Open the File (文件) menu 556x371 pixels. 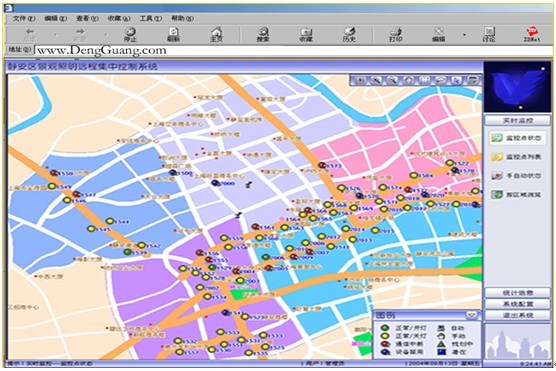(x=24, y=18)
